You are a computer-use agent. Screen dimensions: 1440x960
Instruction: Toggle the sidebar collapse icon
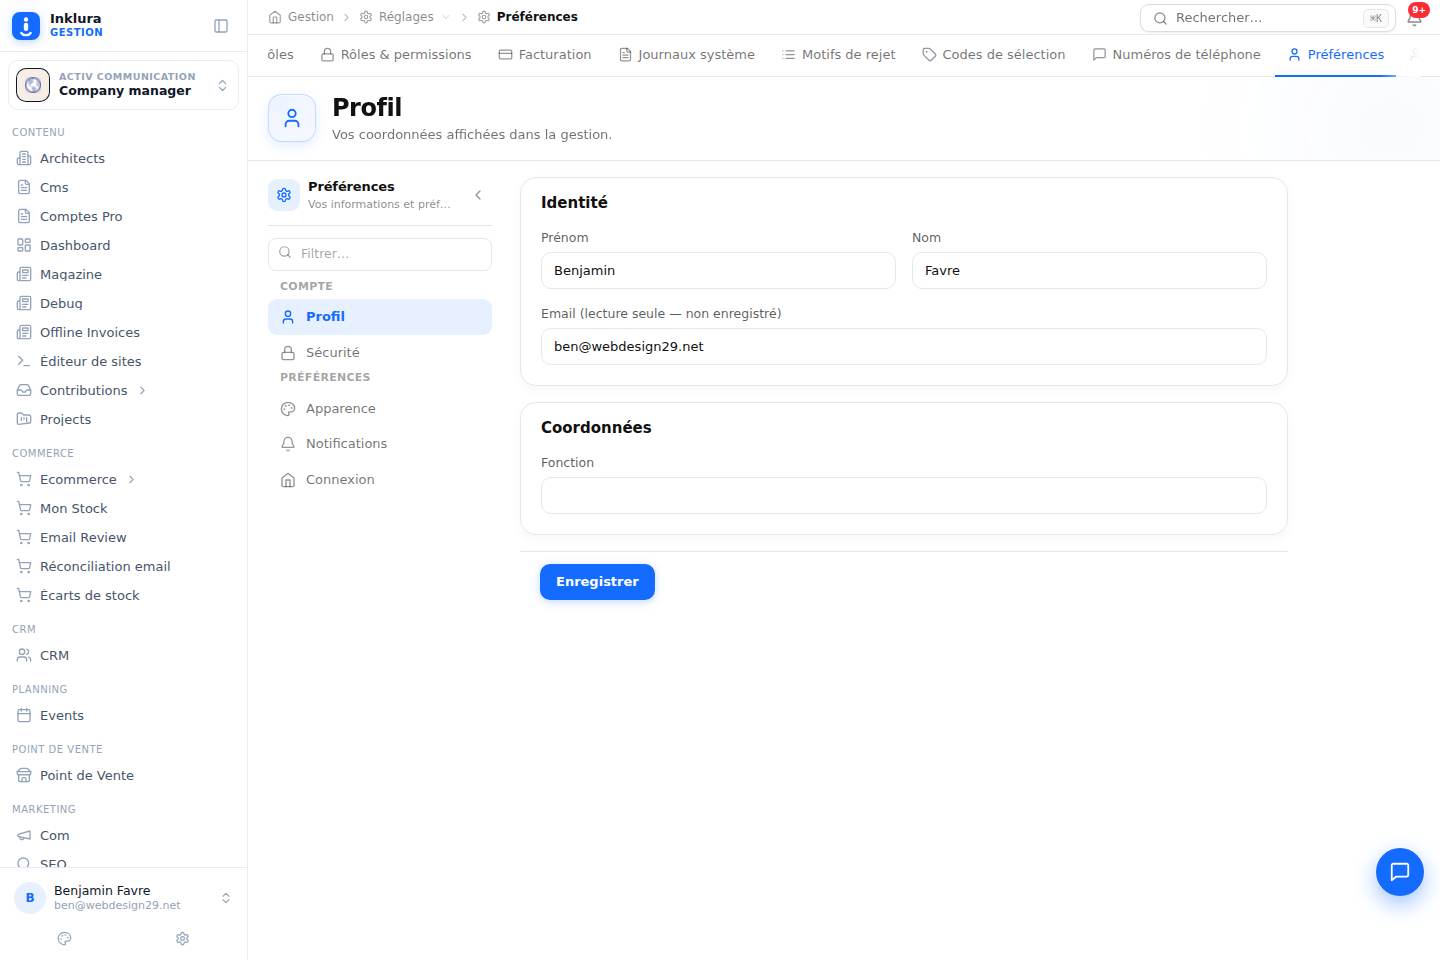click(x=221, y=26)
